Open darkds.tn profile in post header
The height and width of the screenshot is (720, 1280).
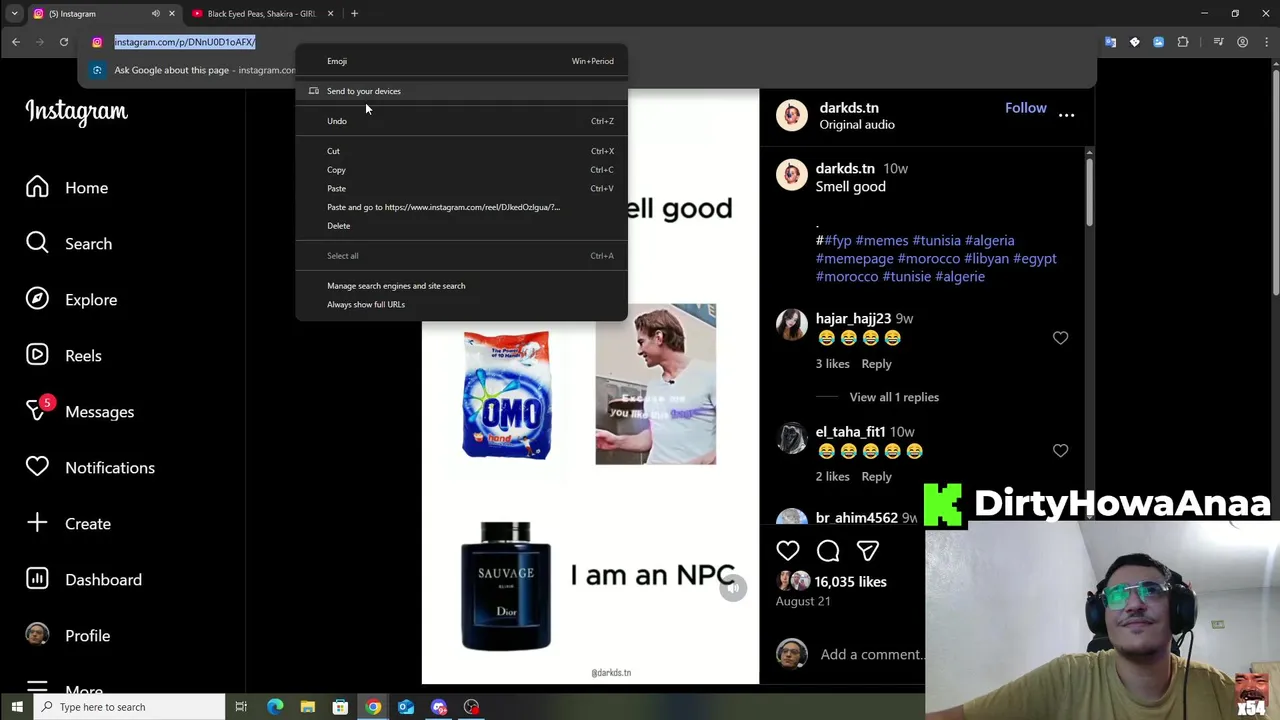(849, 108)
